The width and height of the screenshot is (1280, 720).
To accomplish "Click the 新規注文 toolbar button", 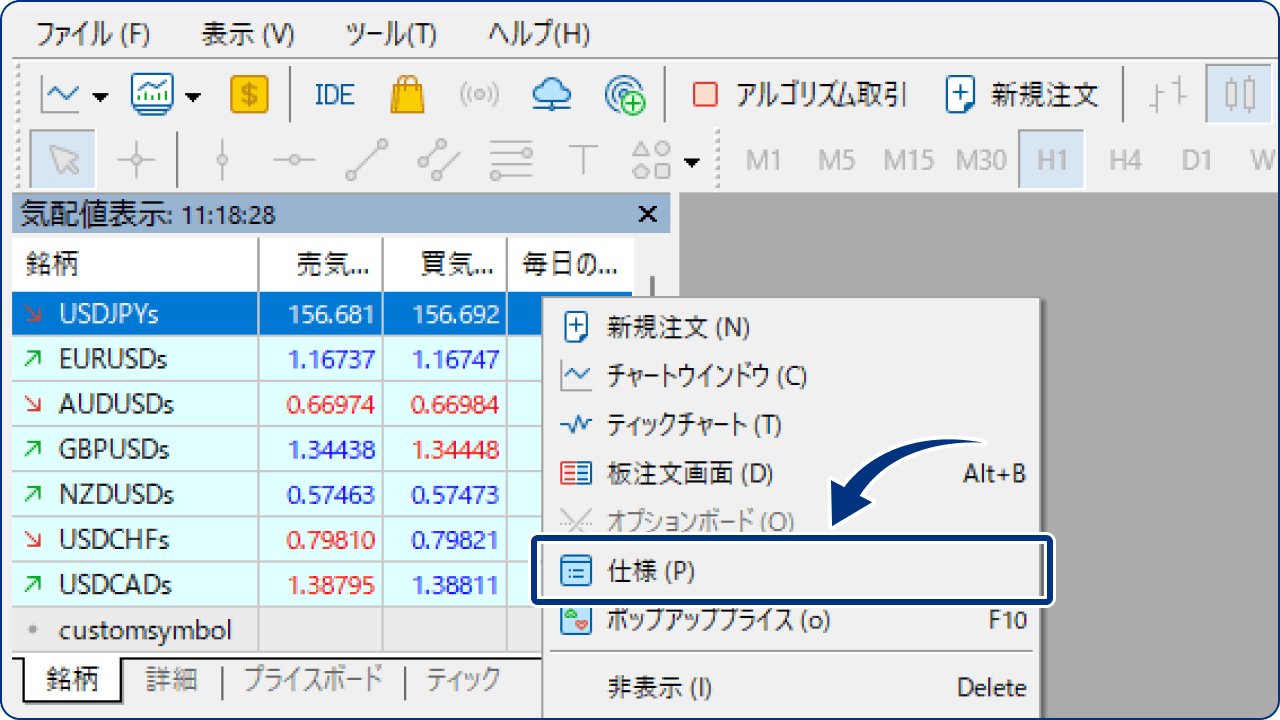I will pyautogui.click(x=1022, y=95).
